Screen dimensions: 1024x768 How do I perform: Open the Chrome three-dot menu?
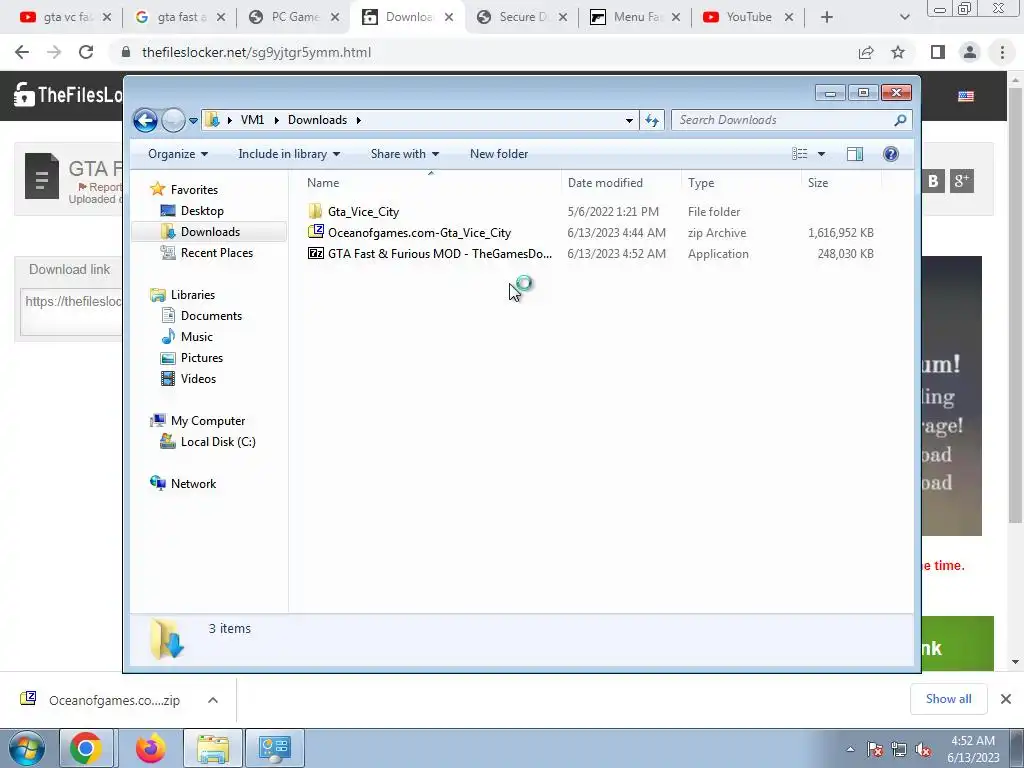pos(1002,52)
